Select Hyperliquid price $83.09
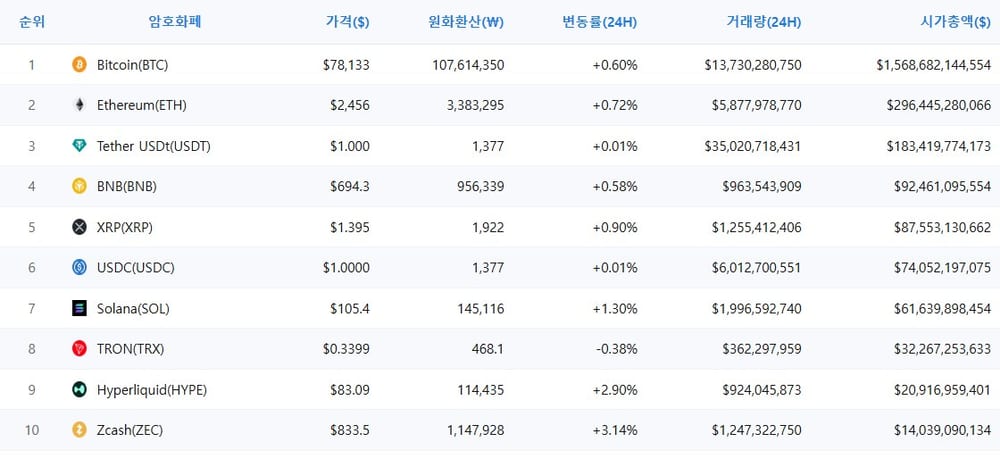 [349, 390]
